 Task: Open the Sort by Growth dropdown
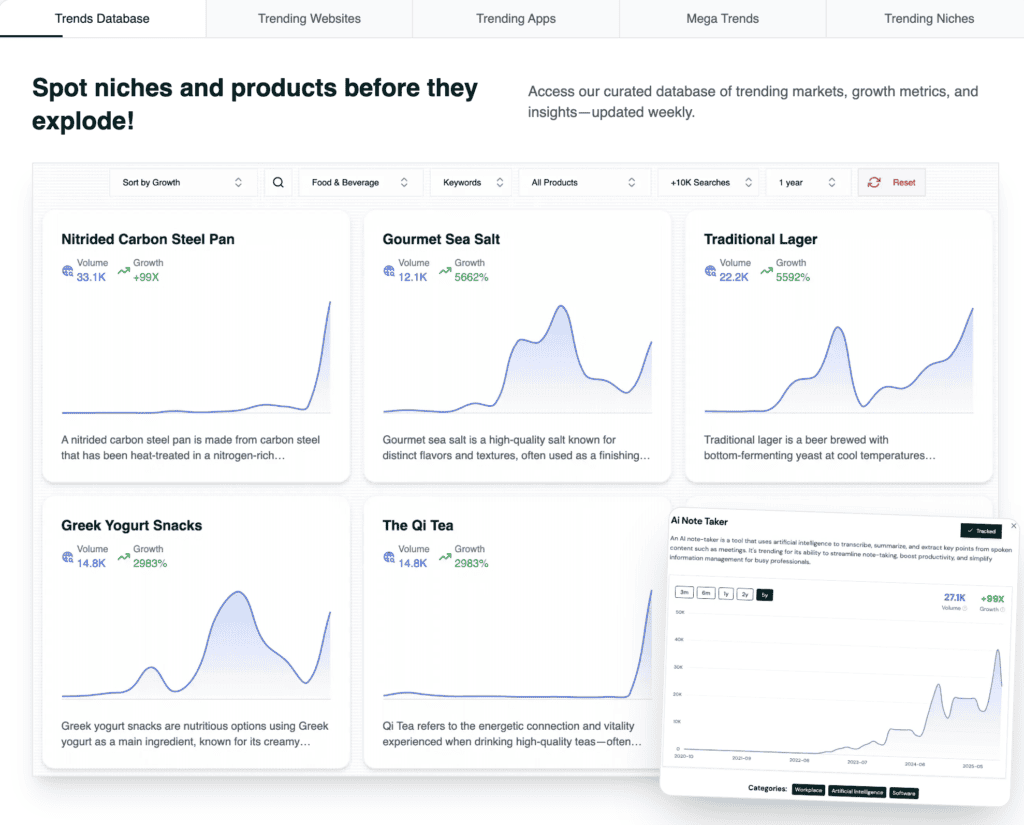(181, 183)
